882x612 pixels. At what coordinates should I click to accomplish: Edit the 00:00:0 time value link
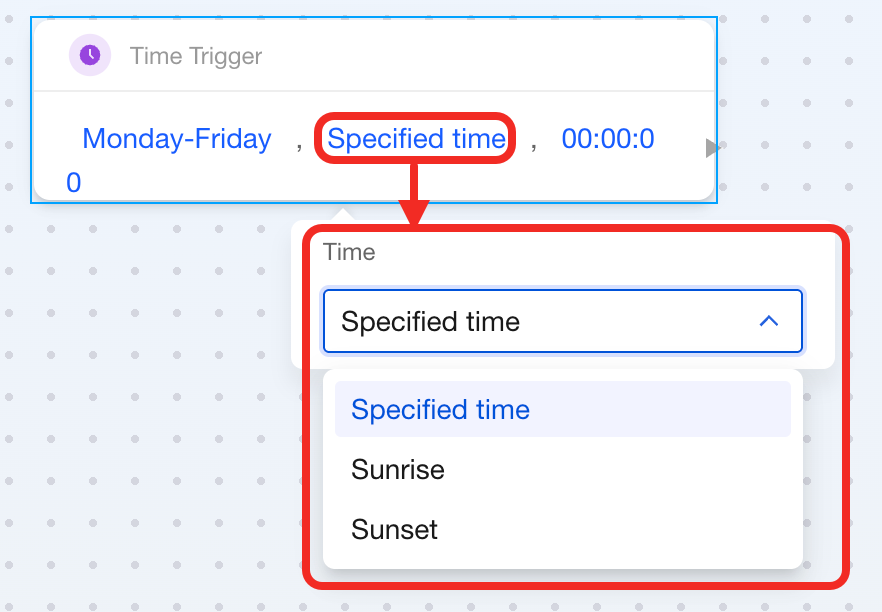pos(608,139)
